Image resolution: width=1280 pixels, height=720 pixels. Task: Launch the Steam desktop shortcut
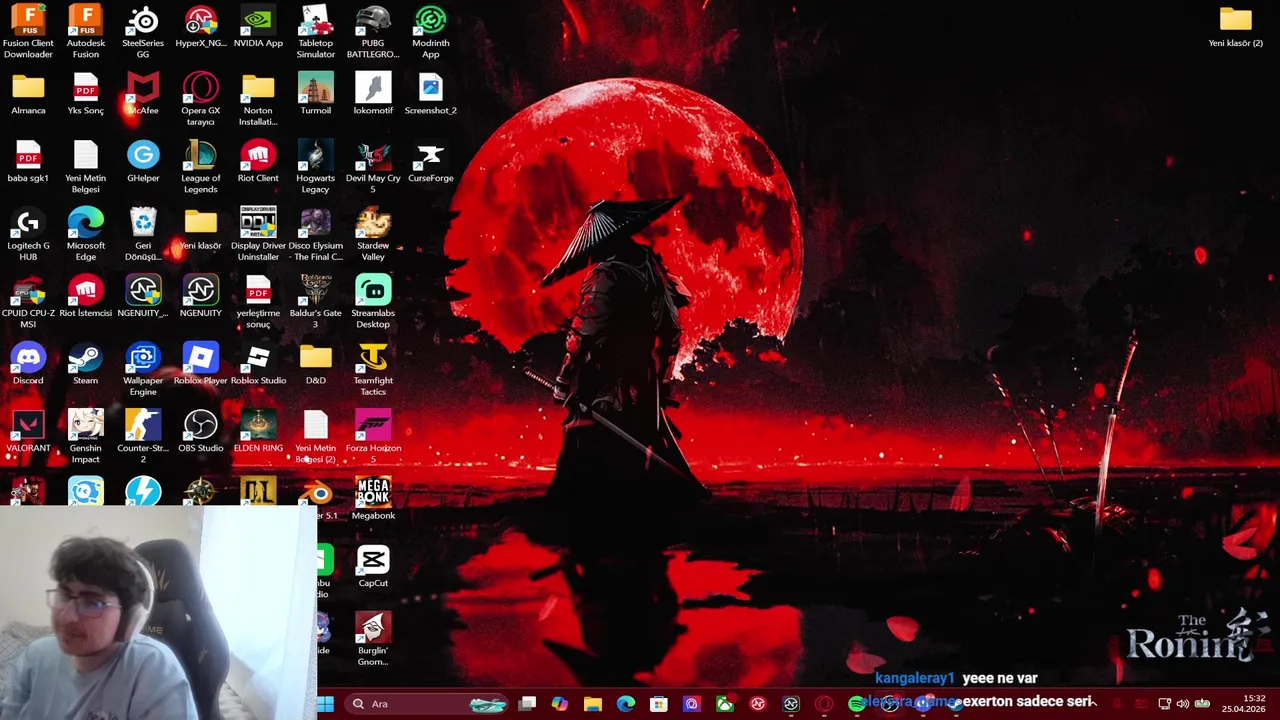pyautogui.click(x=85, y=365)
